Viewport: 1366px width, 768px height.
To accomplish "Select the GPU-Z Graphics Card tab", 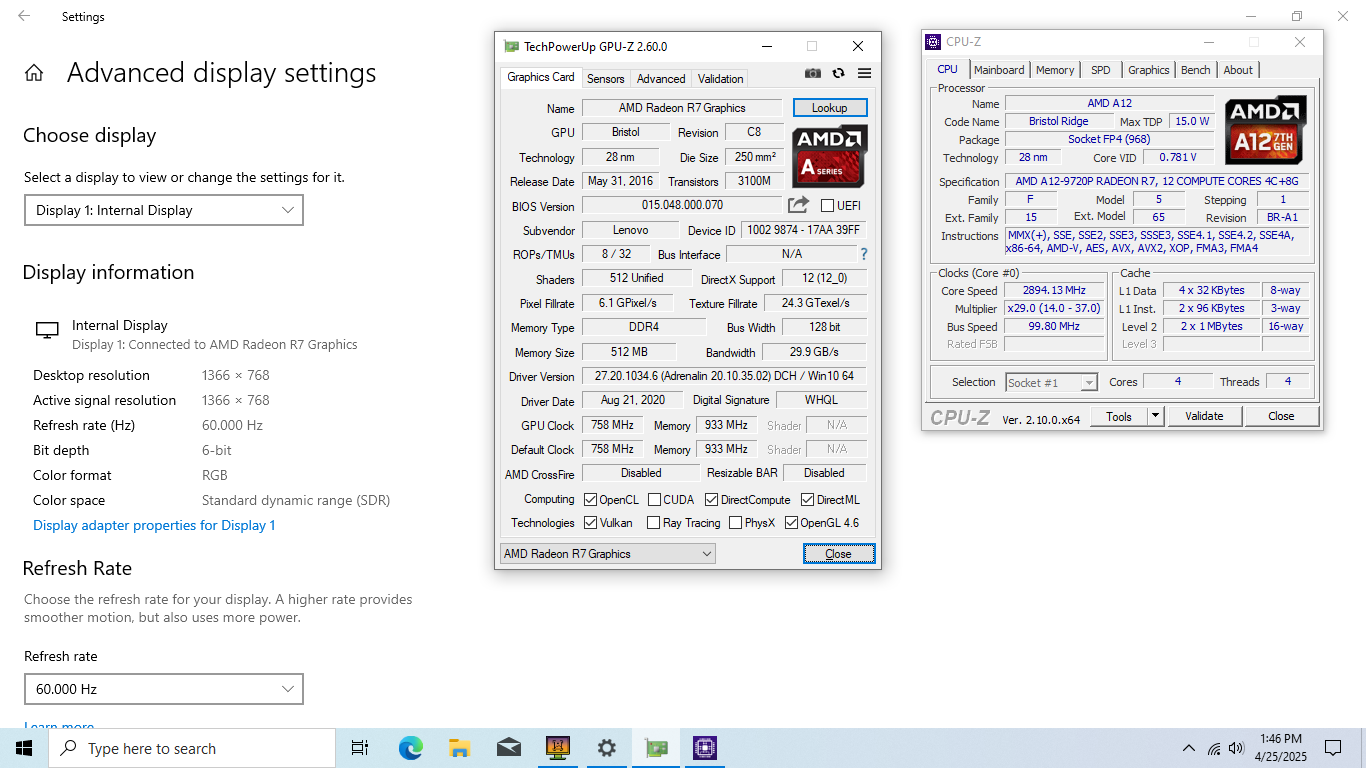I will tap(540, 77).
